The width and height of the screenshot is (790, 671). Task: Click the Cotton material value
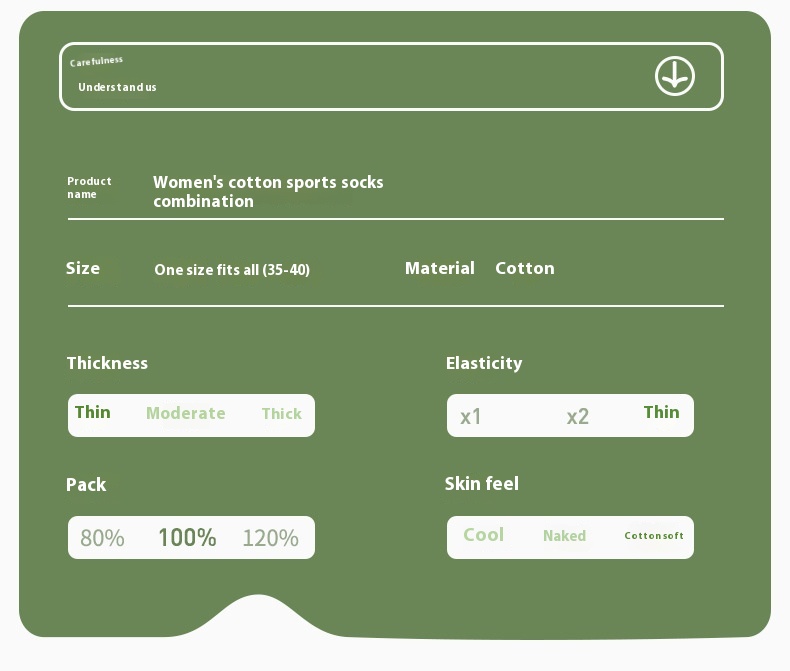tap(524, 268)
